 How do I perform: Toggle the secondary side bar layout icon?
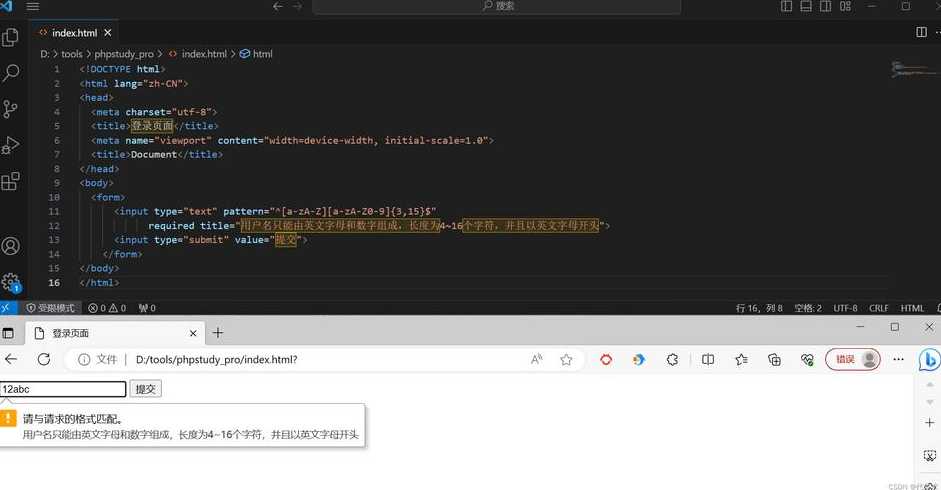click(826, 6)
